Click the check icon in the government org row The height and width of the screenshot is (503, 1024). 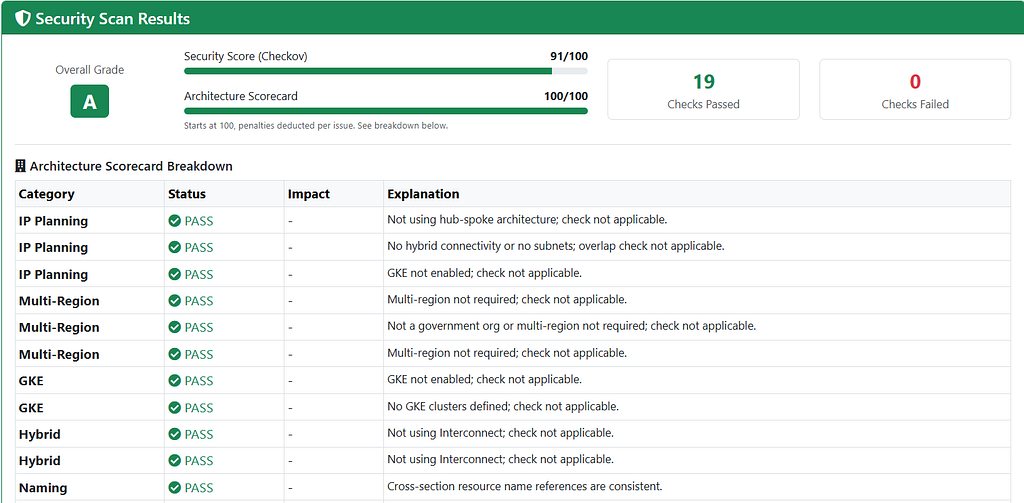click(x=174, y=327)
